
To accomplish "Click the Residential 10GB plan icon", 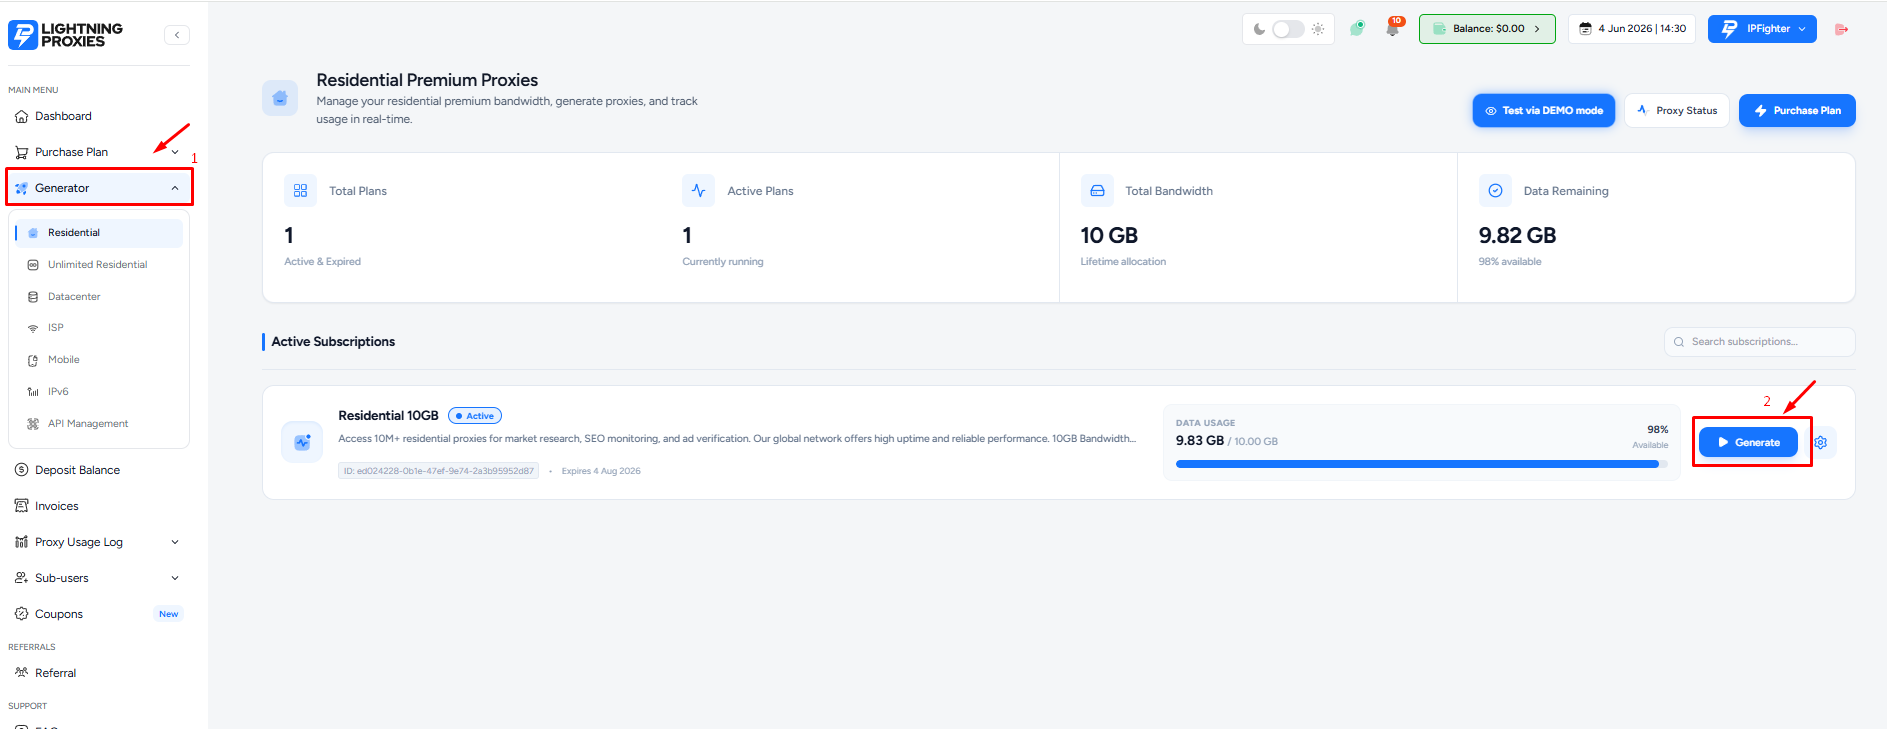I will coord(302,442).
